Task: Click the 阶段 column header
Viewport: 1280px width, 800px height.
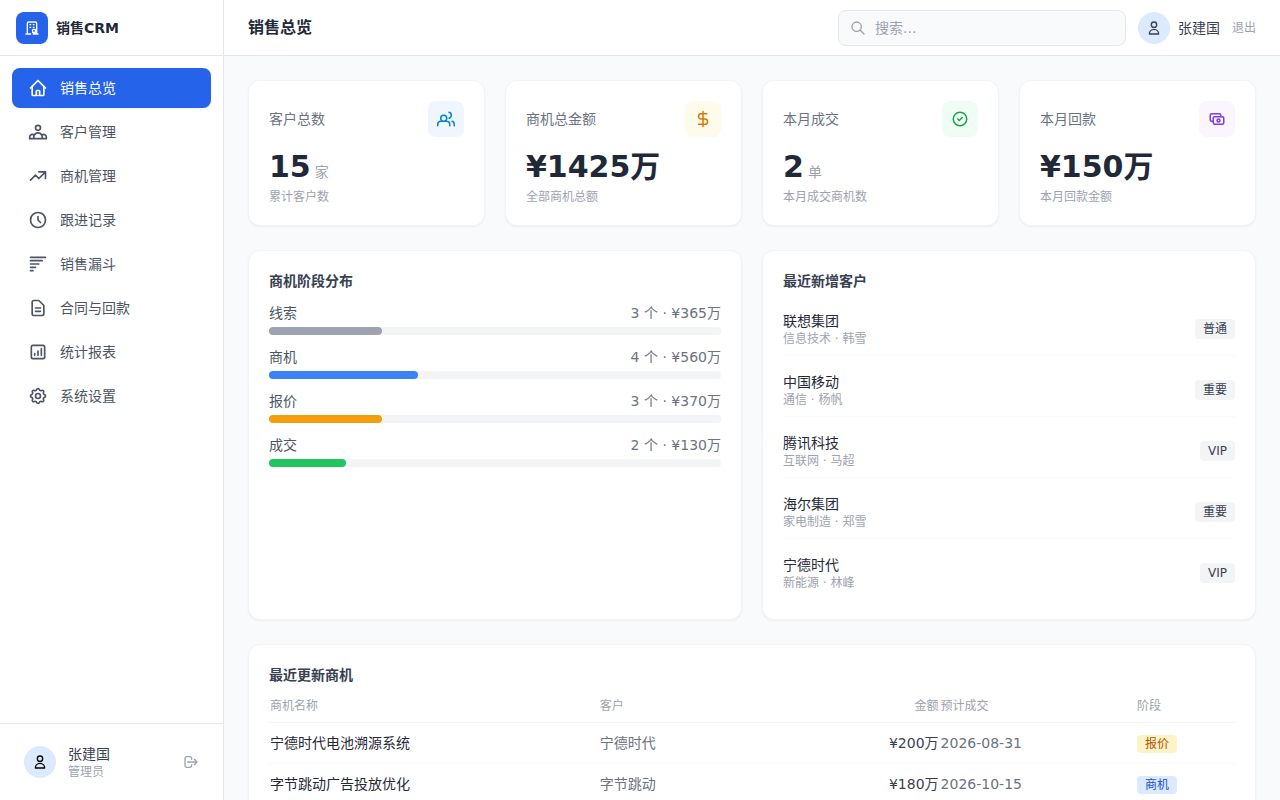Action: click(1149, 705)
